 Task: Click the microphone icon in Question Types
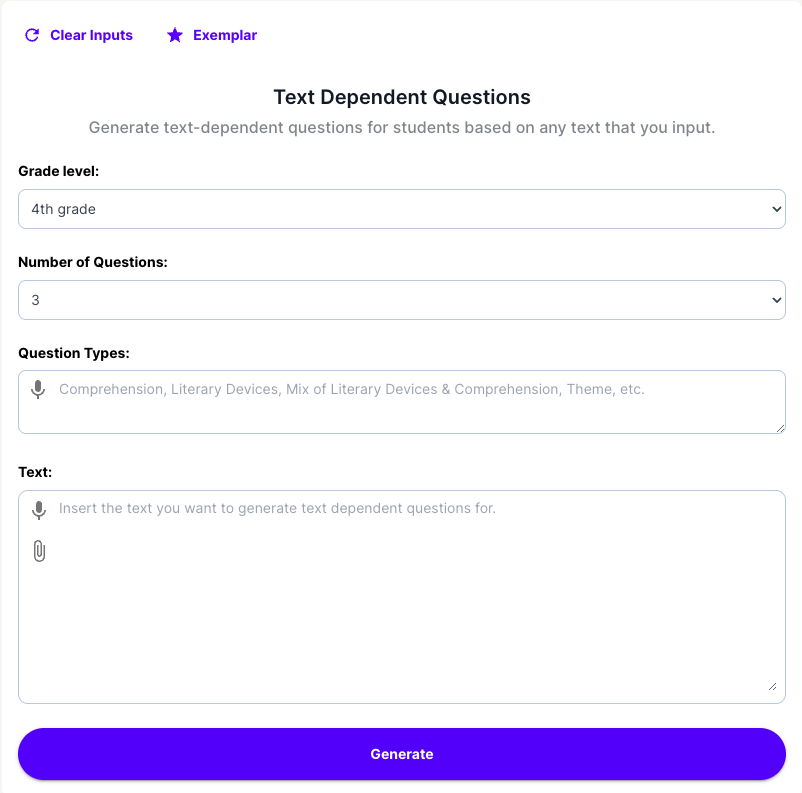38,389
